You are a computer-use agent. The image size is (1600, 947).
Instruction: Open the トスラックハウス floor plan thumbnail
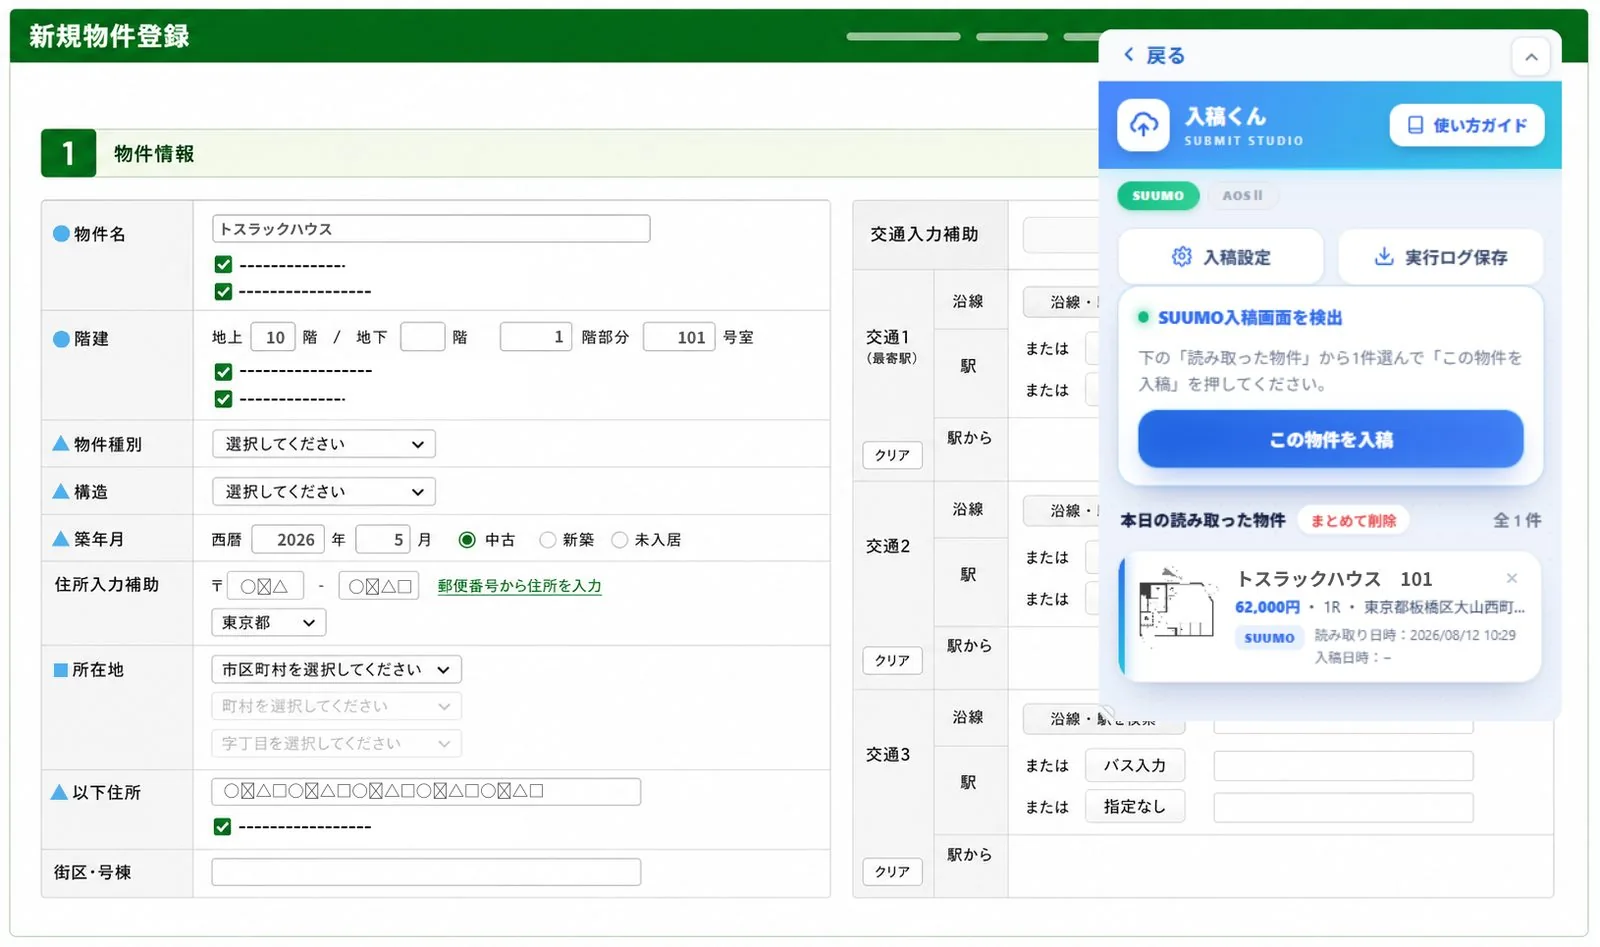[1177, 604]
